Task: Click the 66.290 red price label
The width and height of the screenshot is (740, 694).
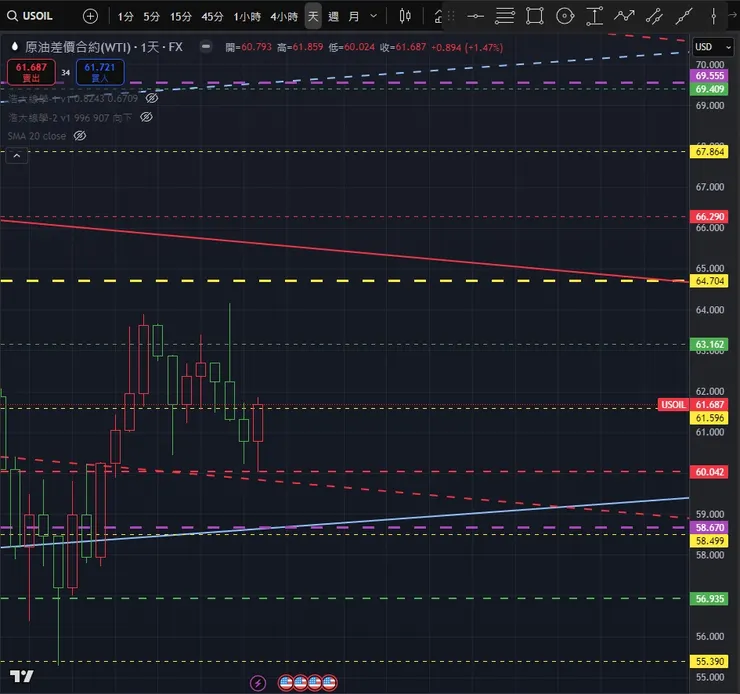Action: 709,217
